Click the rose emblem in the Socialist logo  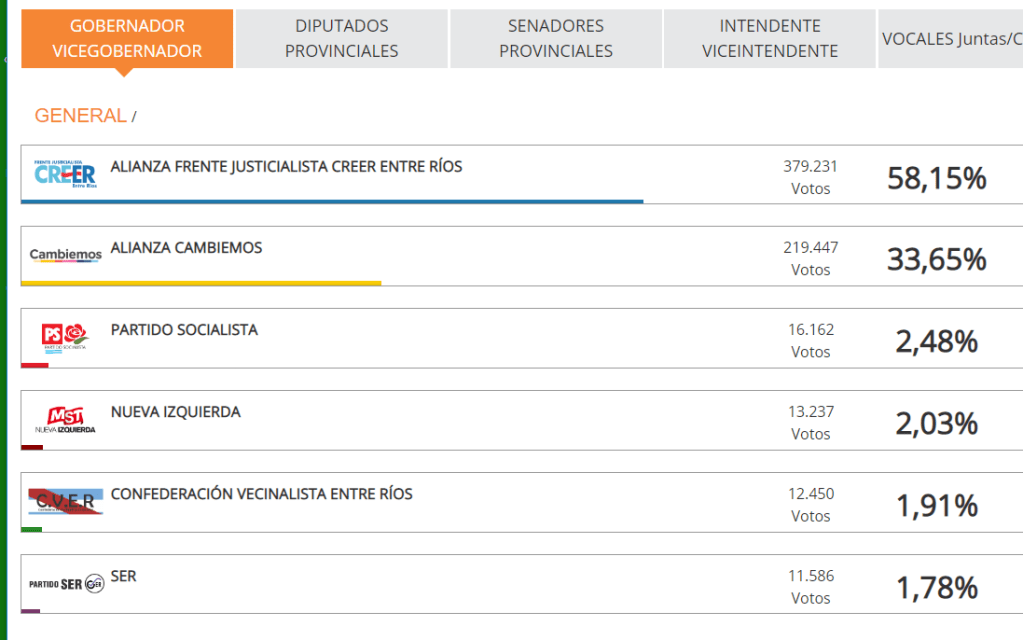76,332
